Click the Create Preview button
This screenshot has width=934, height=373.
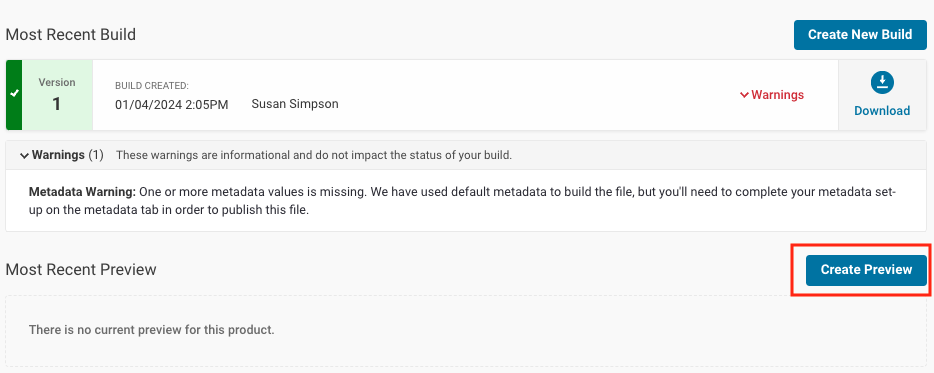866,270
